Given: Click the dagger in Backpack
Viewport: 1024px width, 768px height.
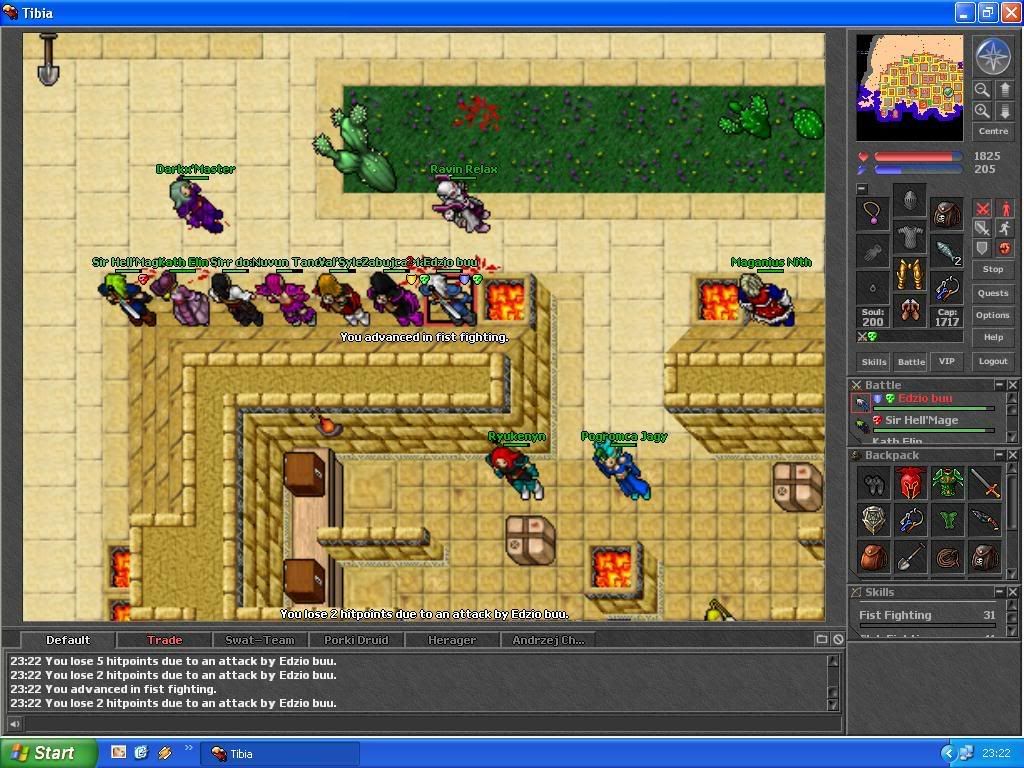Looking at the screenshot, I should point(985,520).
